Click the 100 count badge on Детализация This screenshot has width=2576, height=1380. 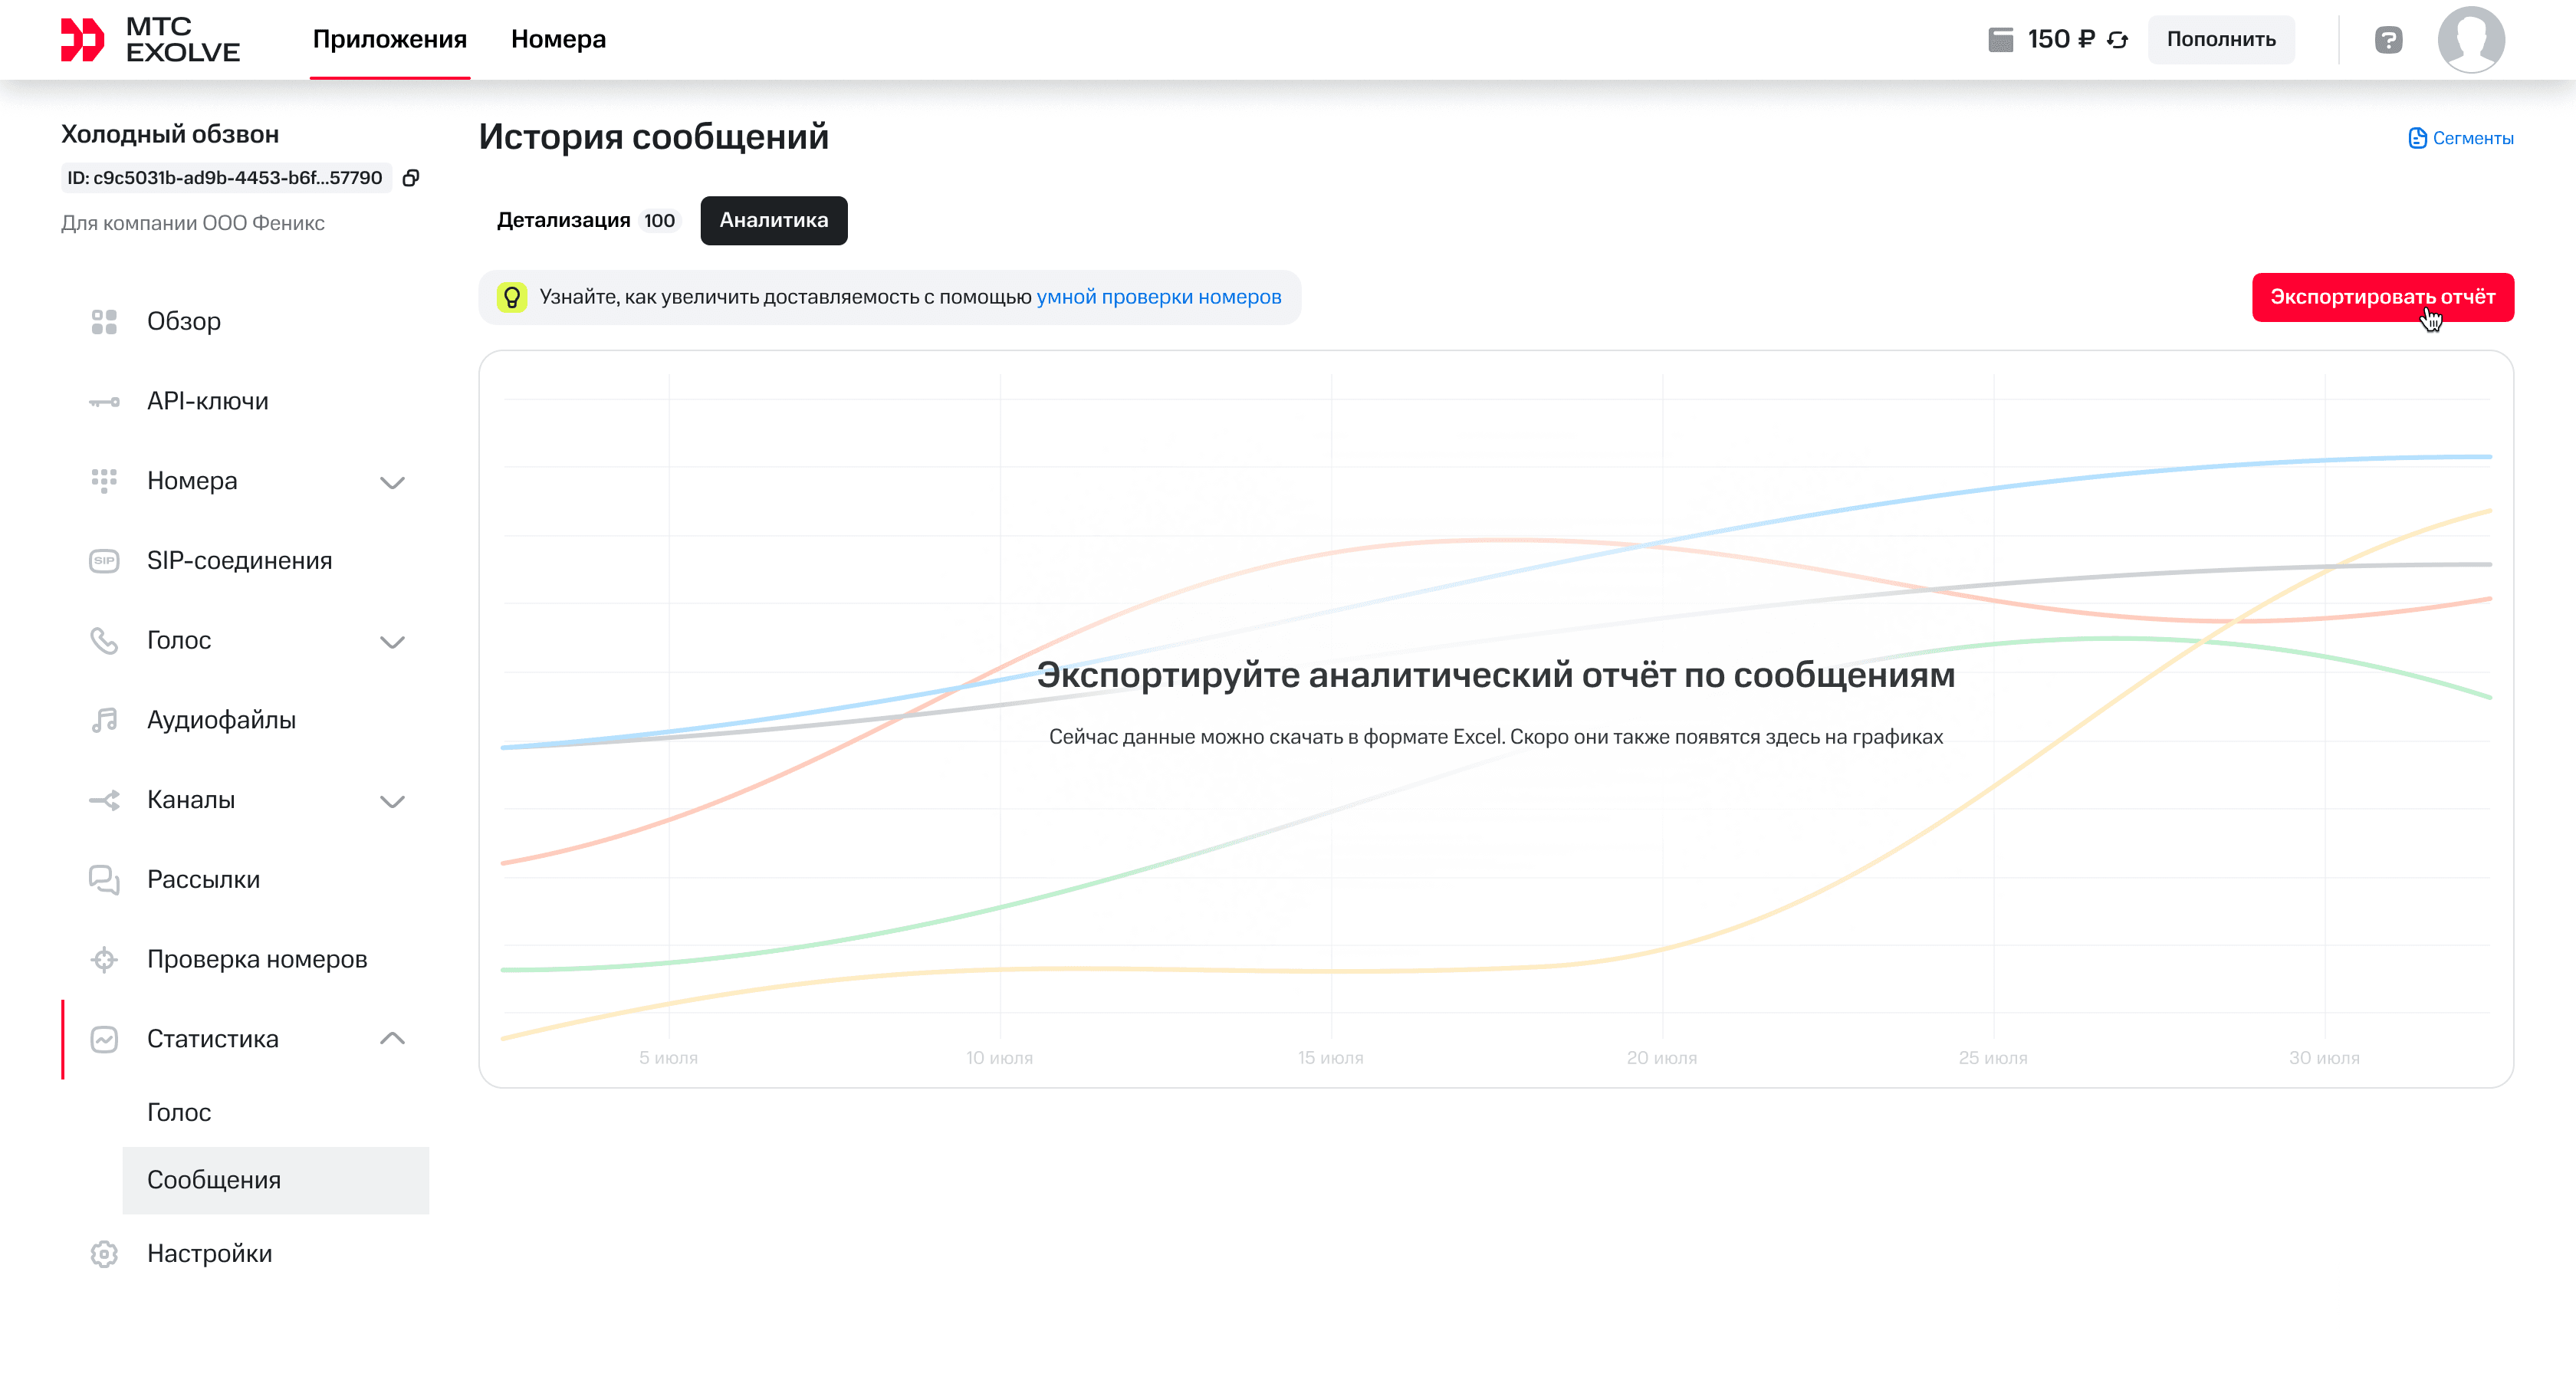tap(659, 221)
